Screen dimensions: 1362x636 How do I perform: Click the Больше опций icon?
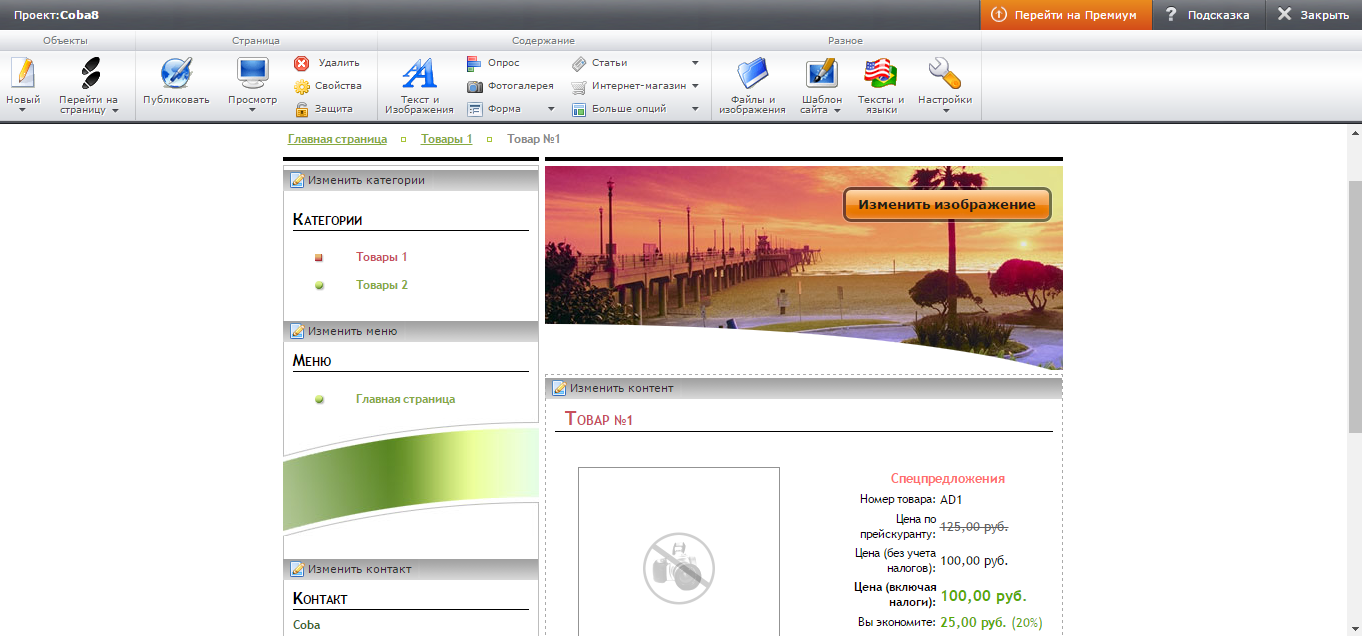(579, 109)
